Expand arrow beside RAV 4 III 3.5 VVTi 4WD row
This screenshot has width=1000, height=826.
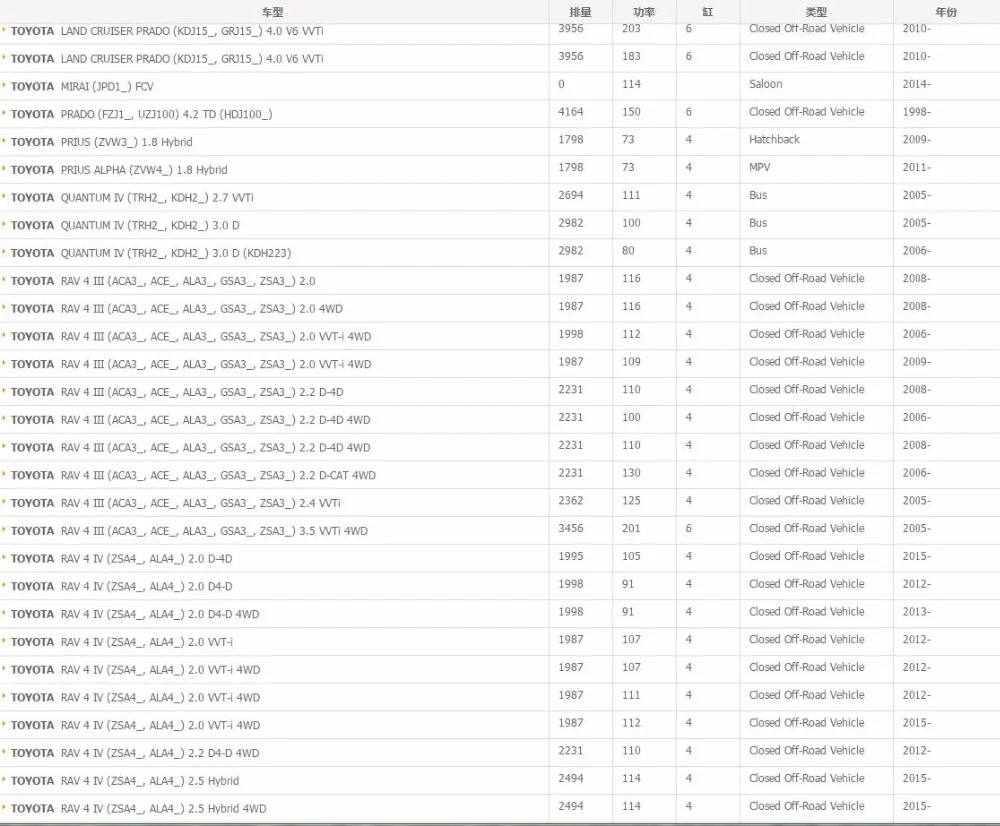coord(4,529)
